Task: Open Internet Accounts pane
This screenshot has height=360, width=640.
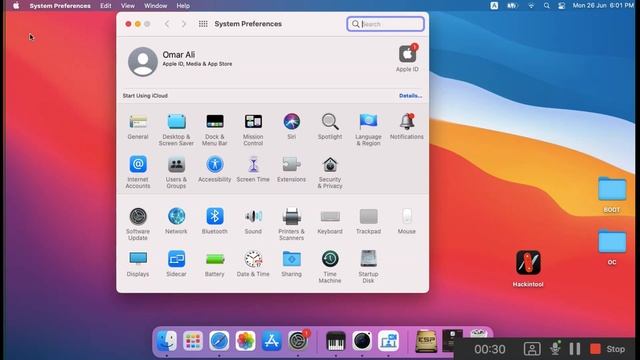Action: point(138,172)
